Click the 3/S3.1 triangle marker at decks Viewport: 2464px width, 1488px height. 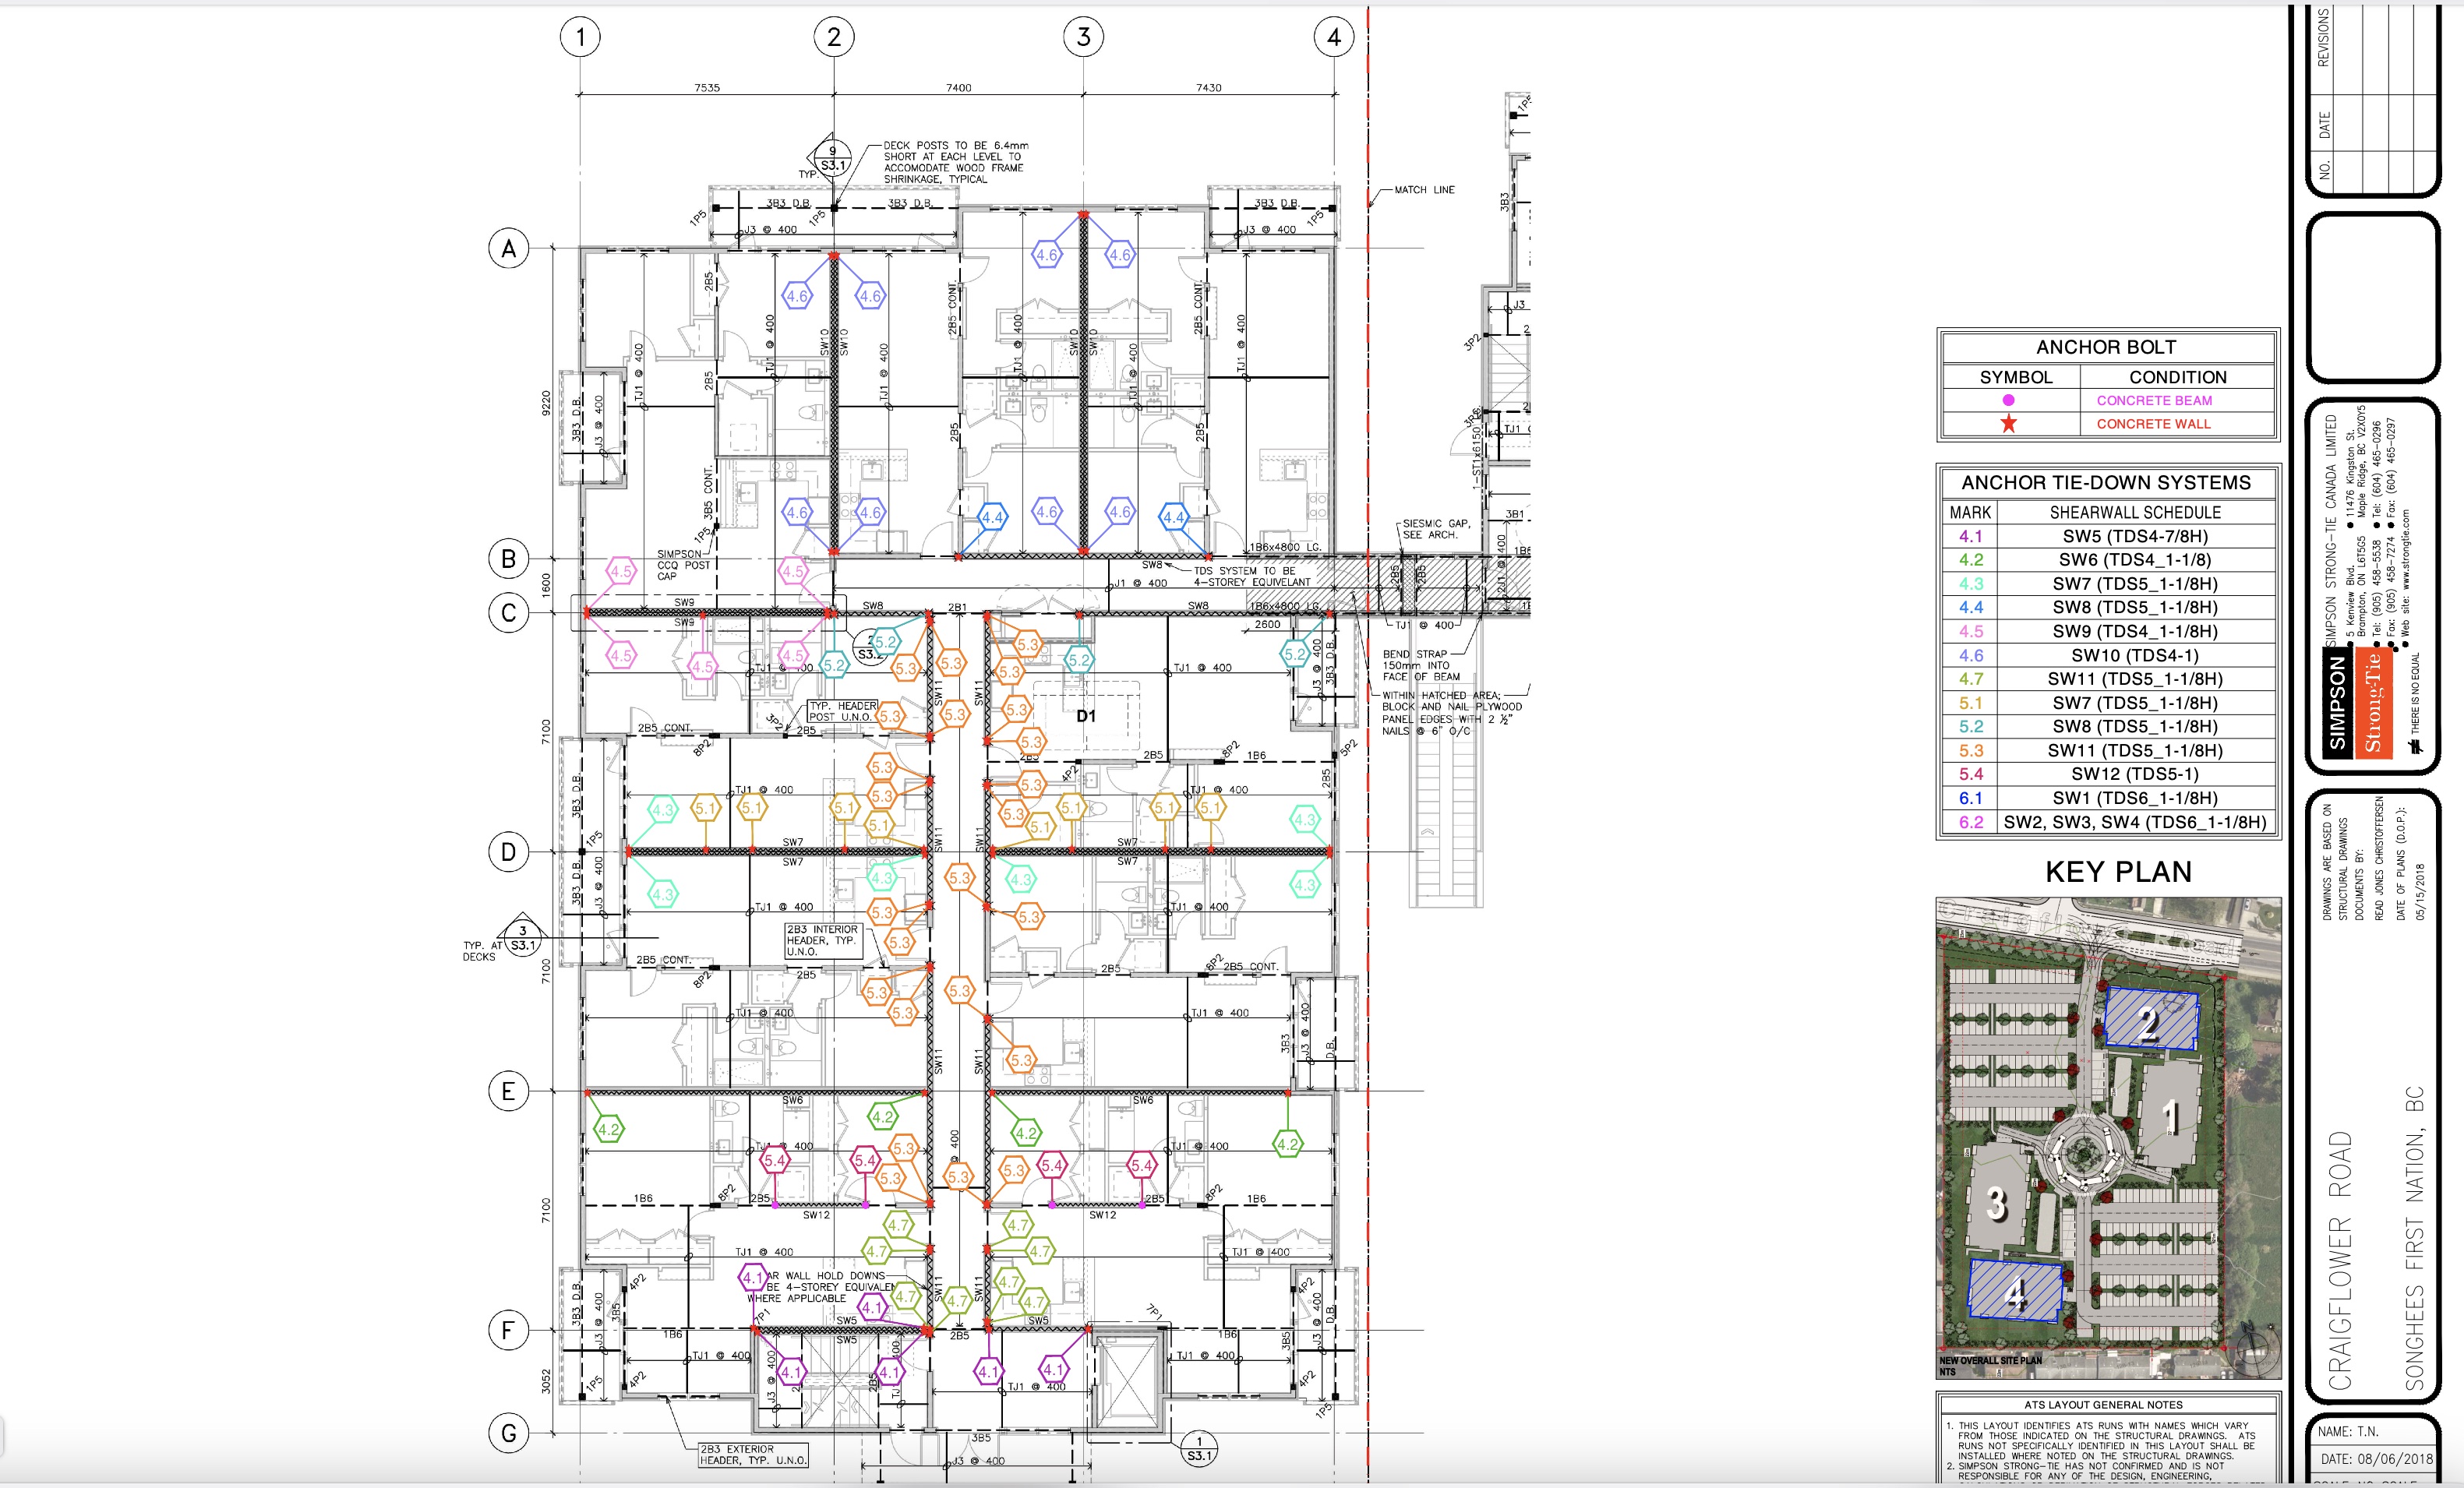click(522, 938)
